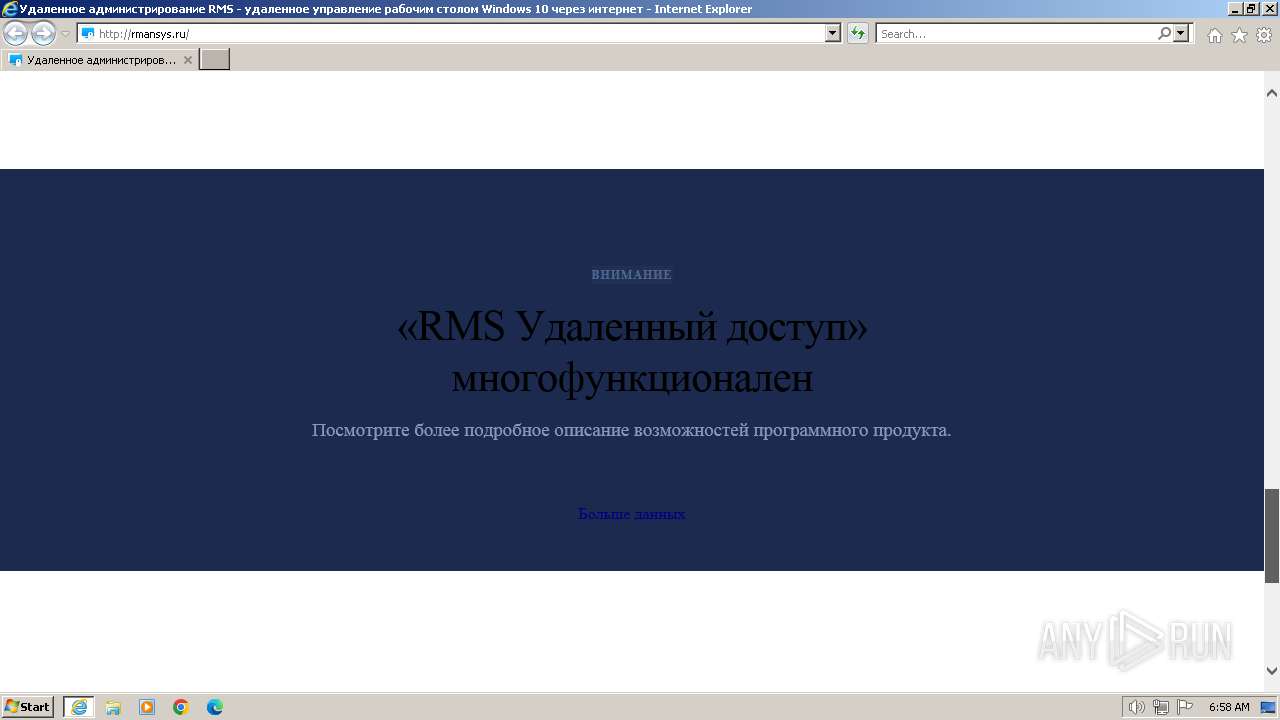Go back with the browser Back arrow
1280x720 pixels.
click(x=16, y=34)
